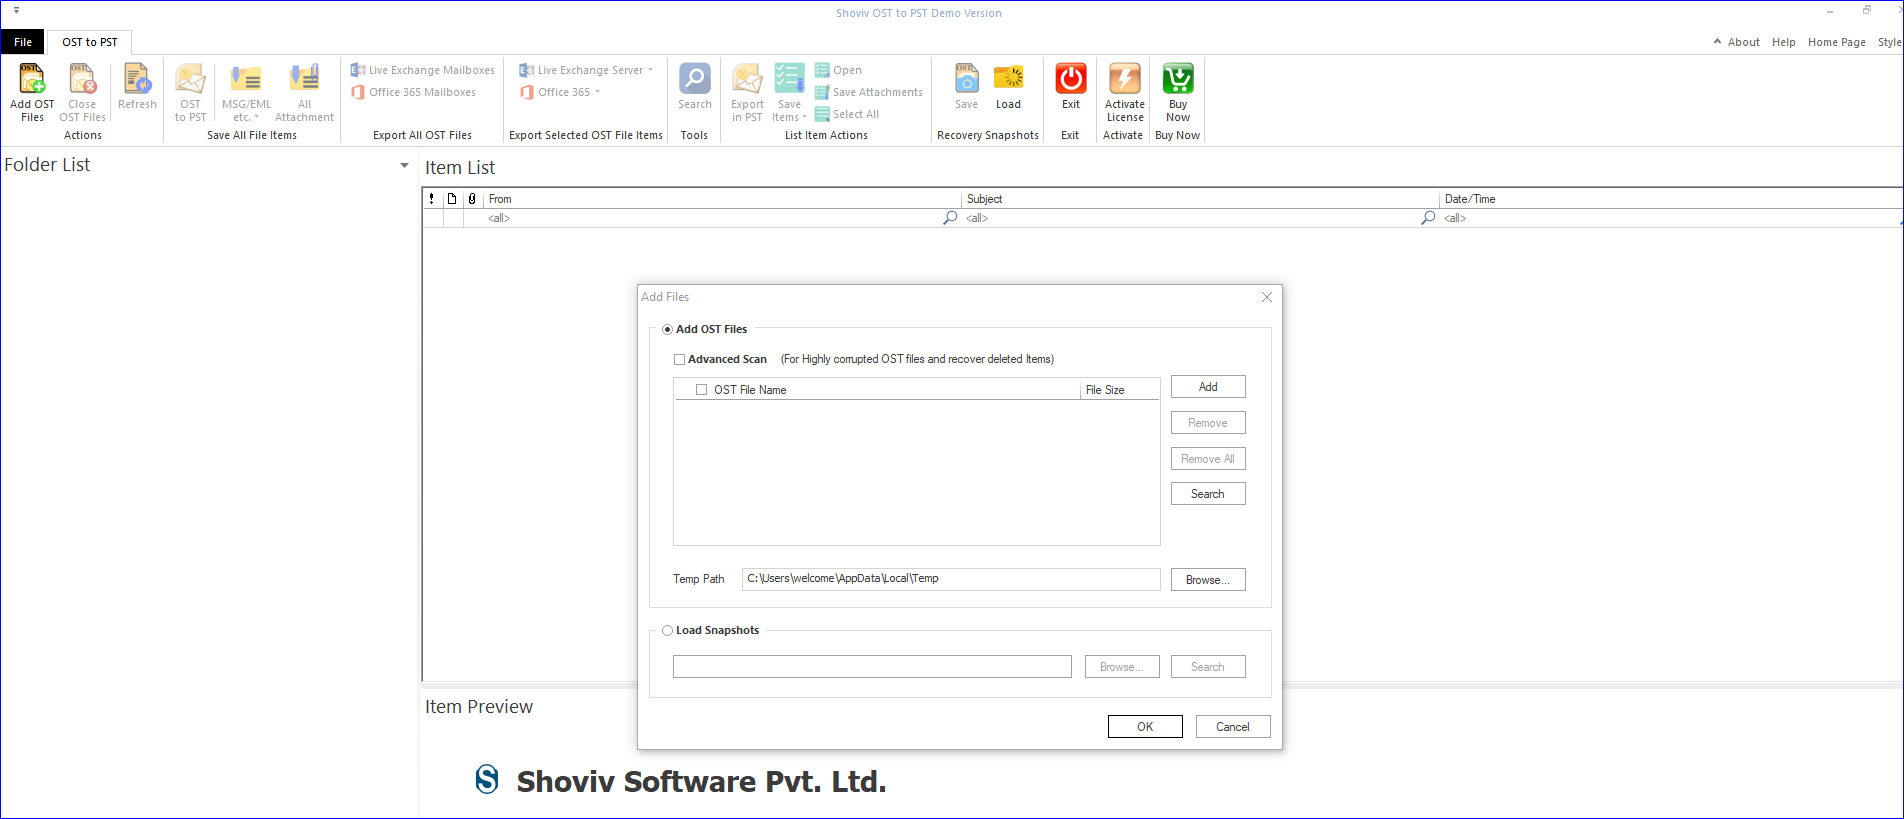
Task: Open the File menu tab
Action: [x=23, y=42]
